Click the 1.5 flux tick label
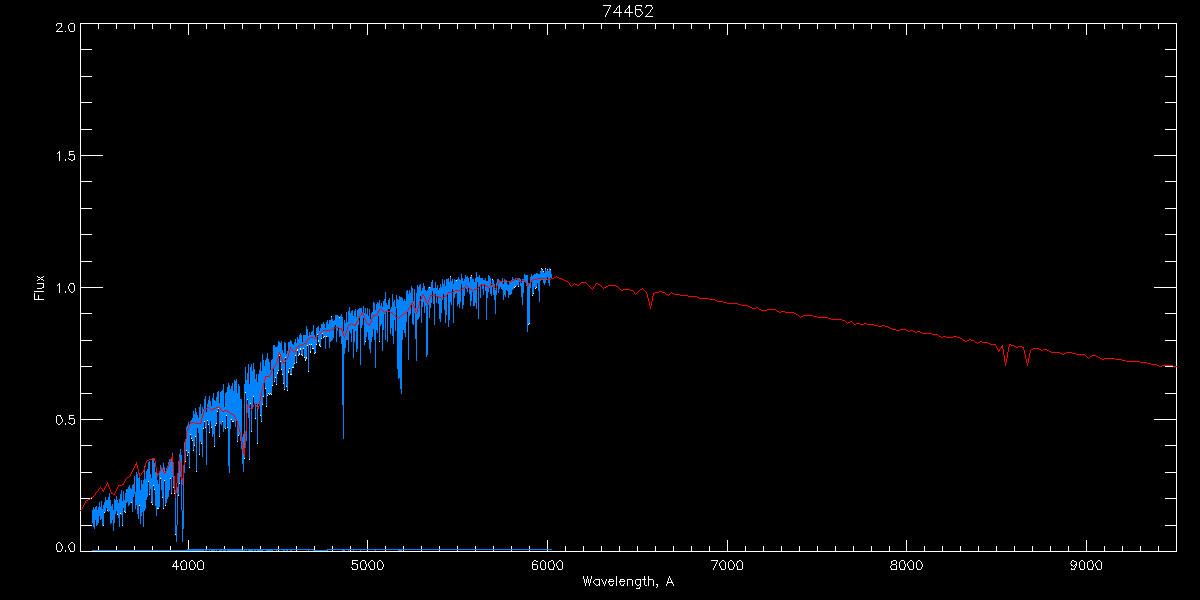This screenshot has height=600, width=1200. coord(65,156)
